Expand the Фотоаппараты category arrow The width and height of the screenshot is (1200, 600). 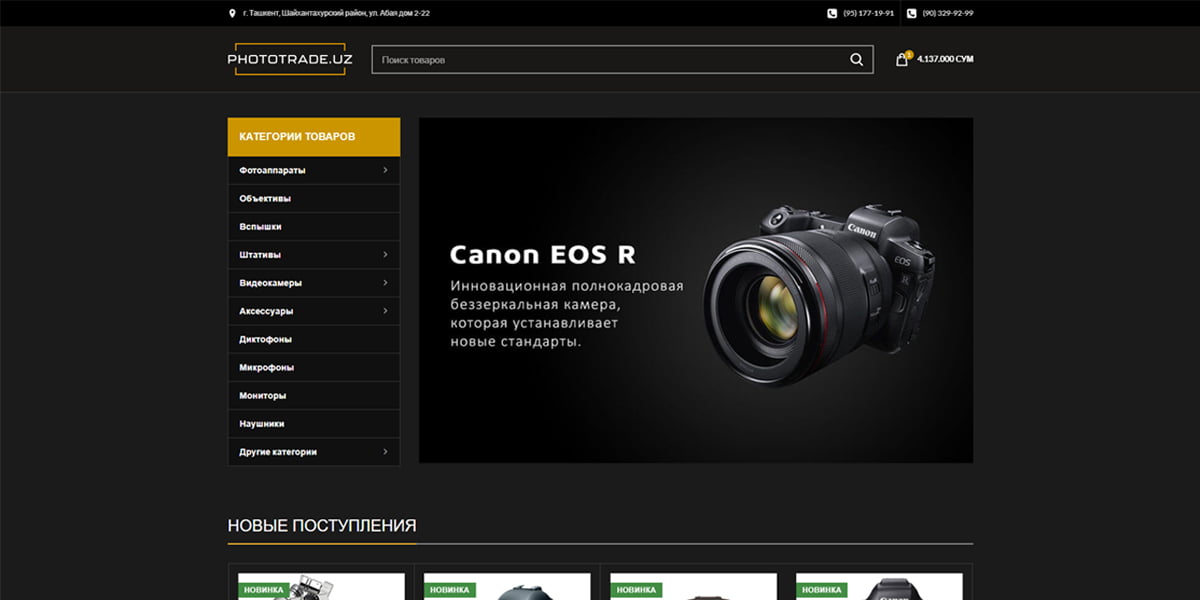[x=385, y=170]
